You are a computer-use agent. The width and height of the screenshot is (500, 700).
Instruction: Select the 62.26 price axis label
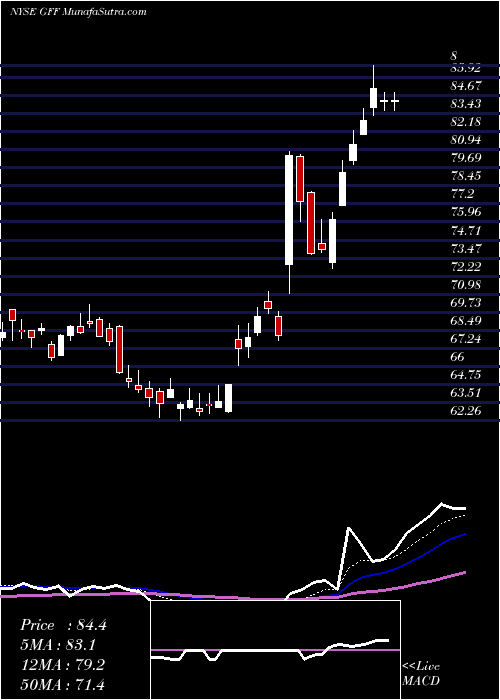pos(466,411)
